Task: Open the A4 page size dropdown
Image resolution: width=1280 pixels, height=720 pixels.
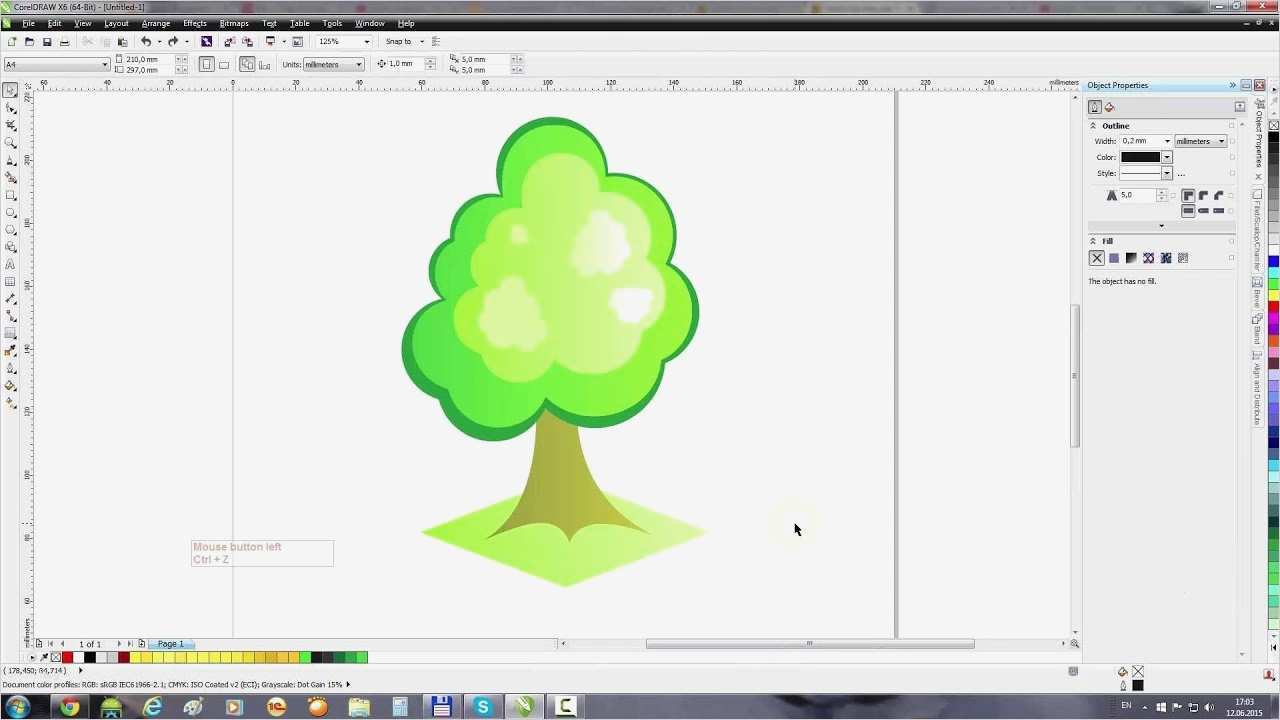Action: click(x=104, y=64)
